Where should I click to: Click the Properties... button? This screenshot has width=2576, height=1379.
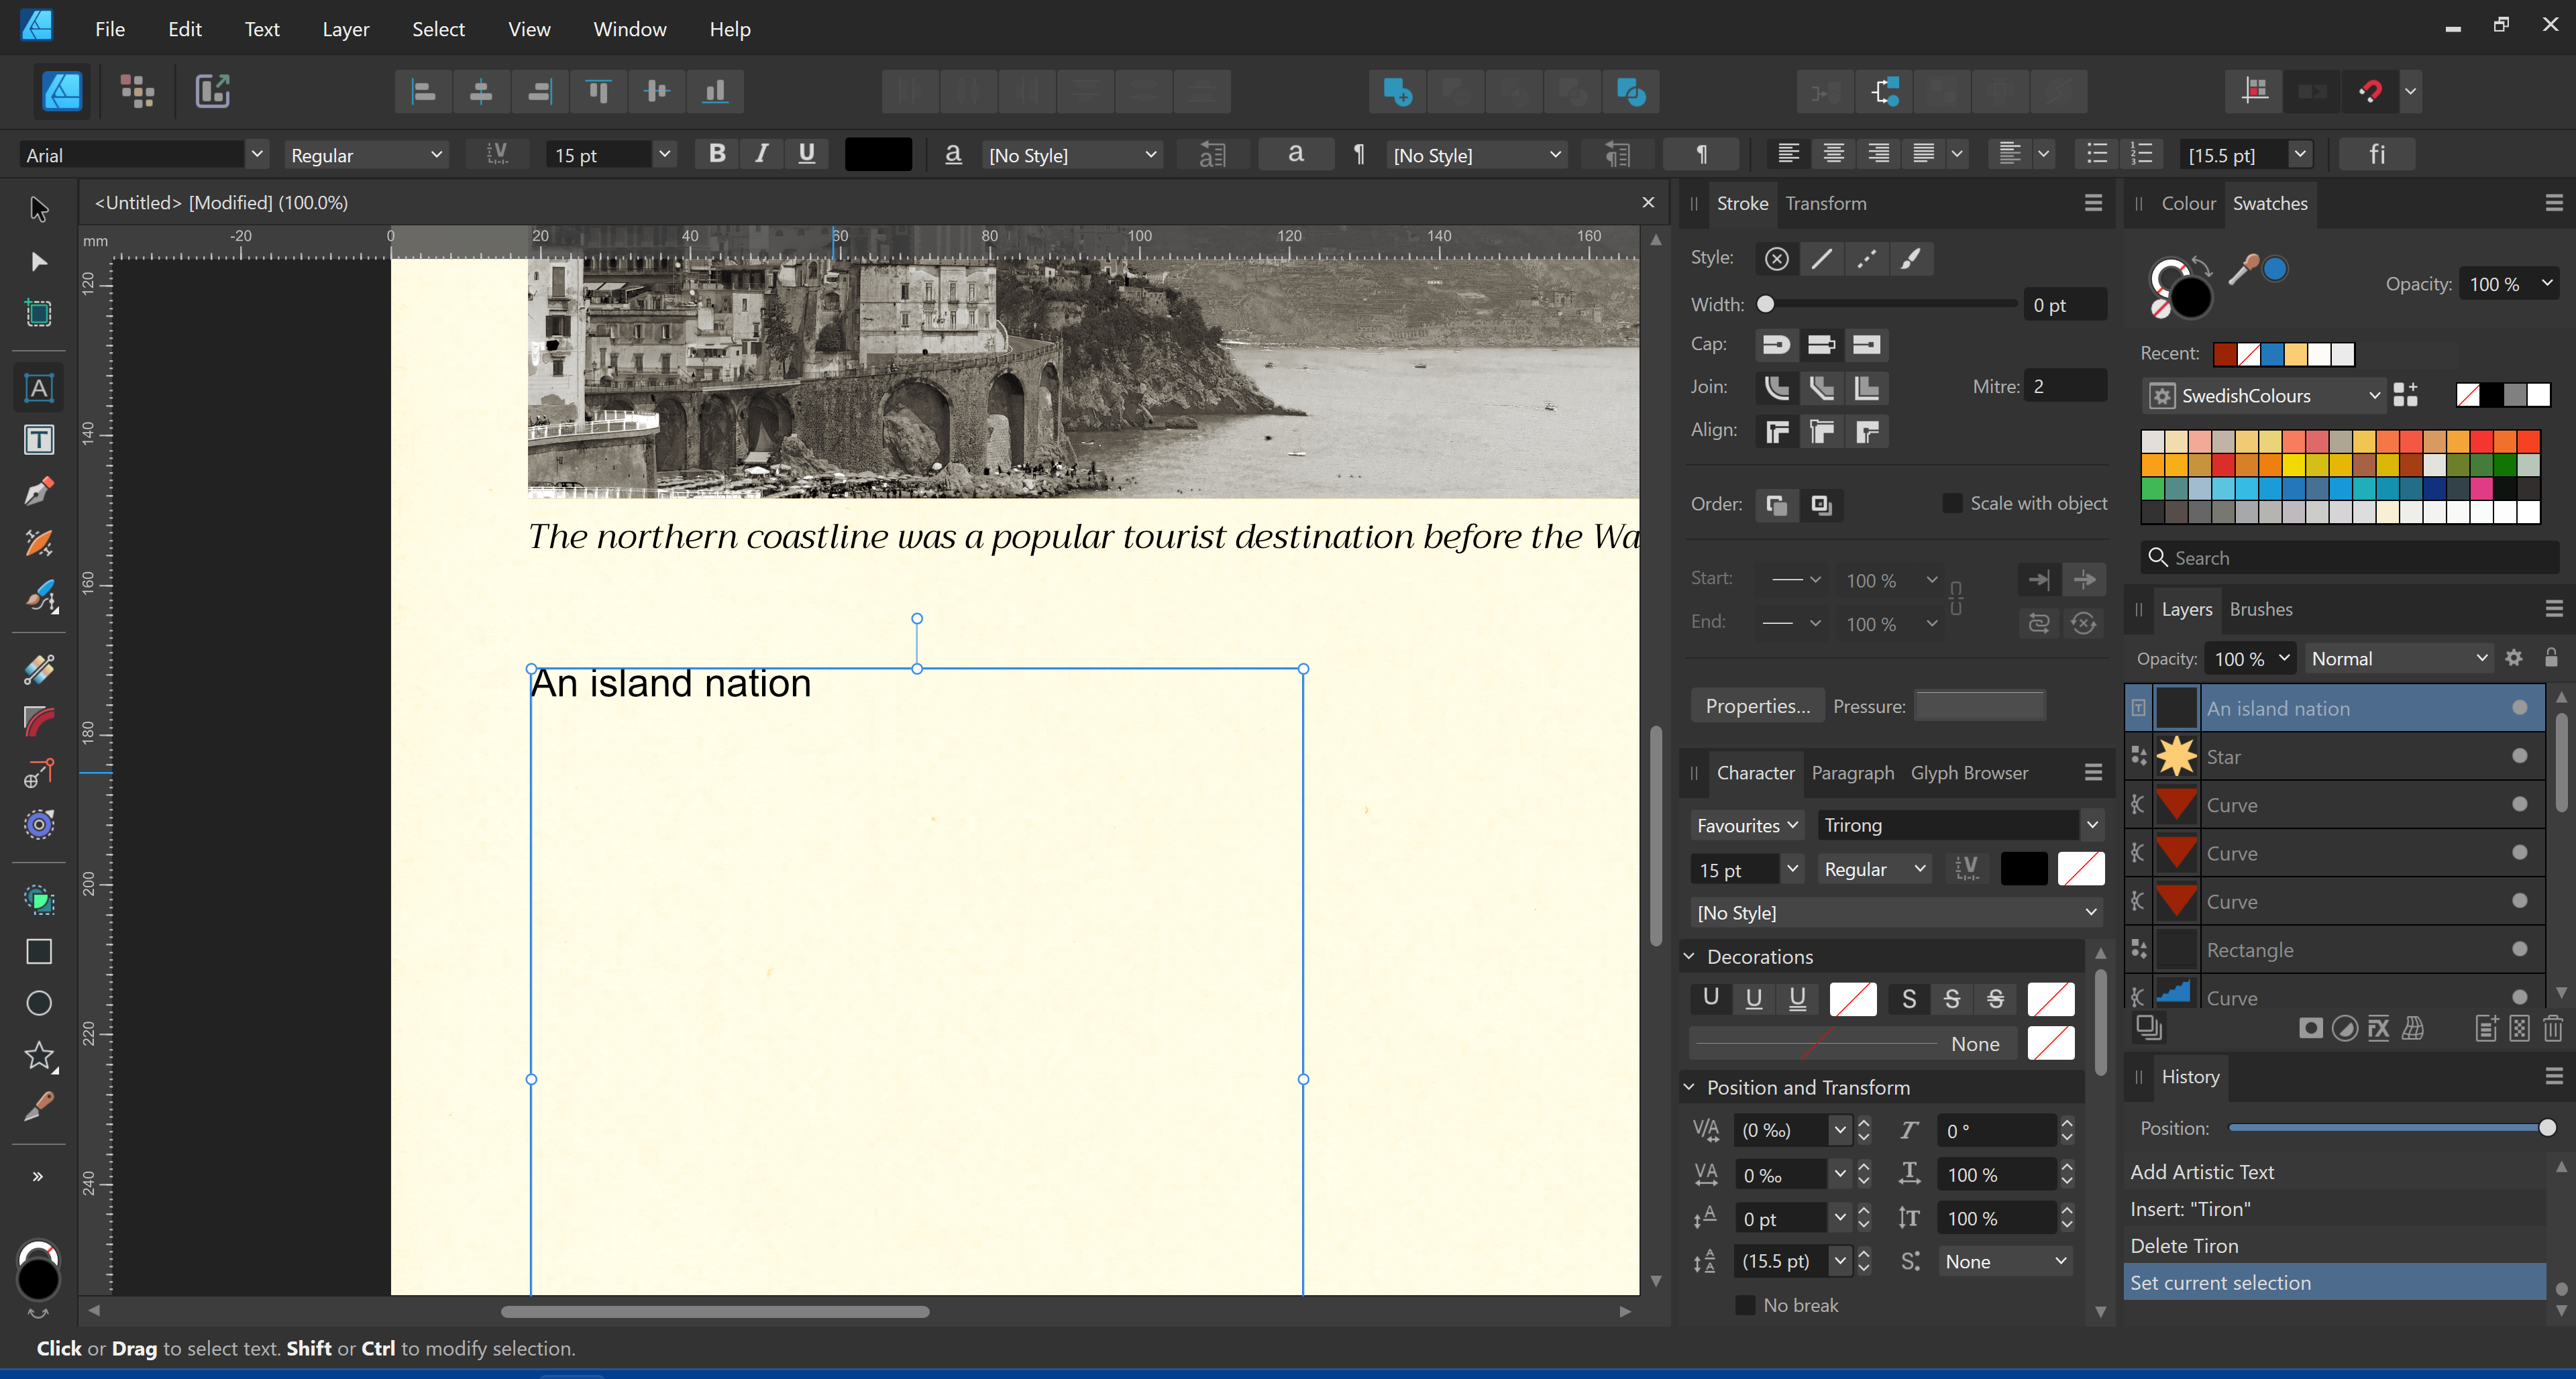pyautogui.click(x=1757, y=706)
